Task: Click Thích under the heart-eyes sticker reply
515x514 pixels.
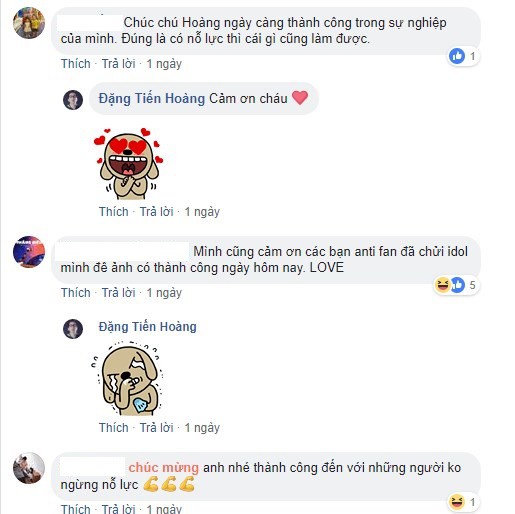Action: click(x=114, y=212)
